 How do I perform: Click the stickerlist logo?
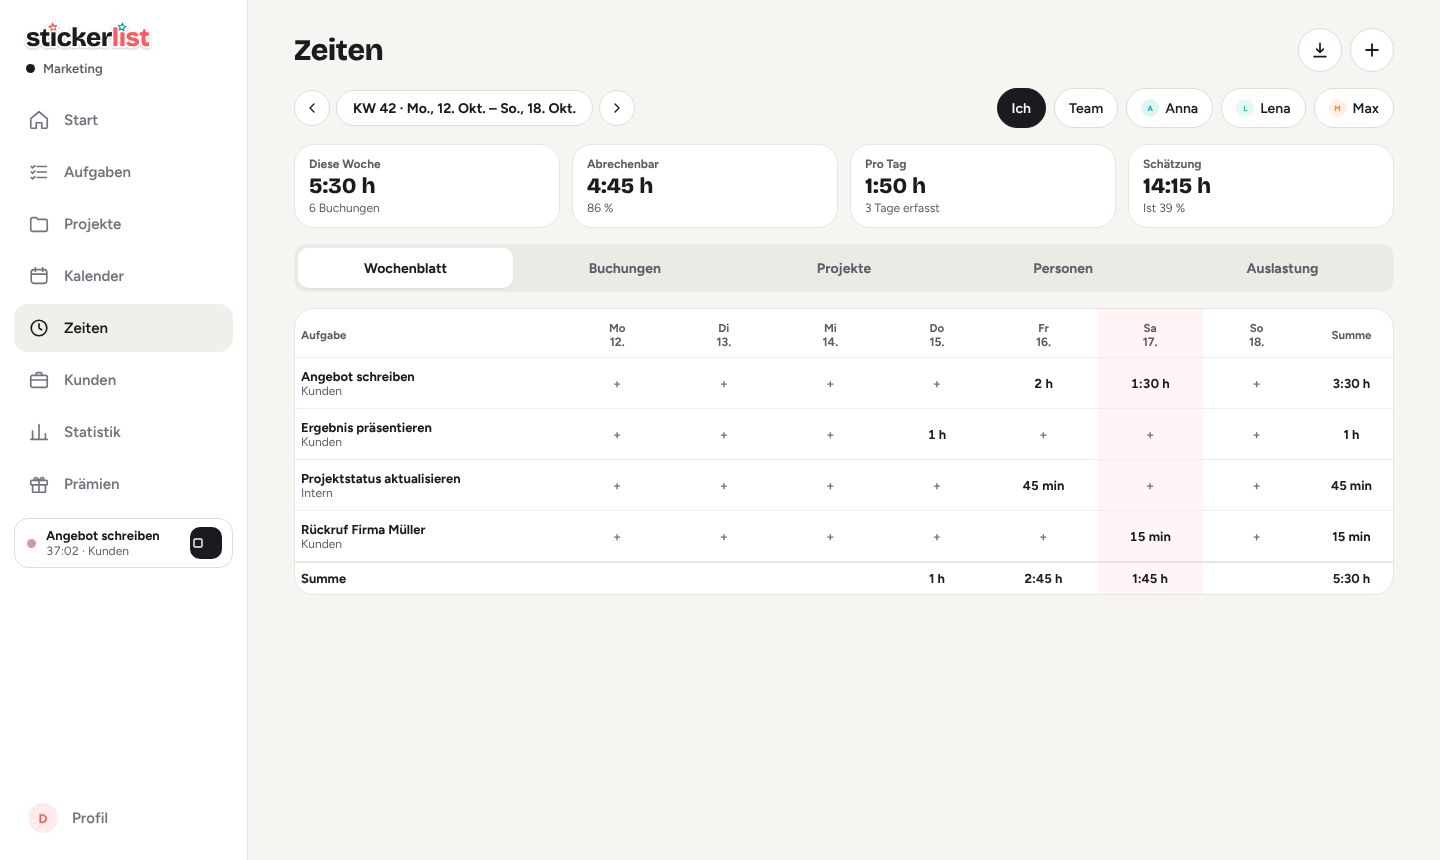coord(88,37)
